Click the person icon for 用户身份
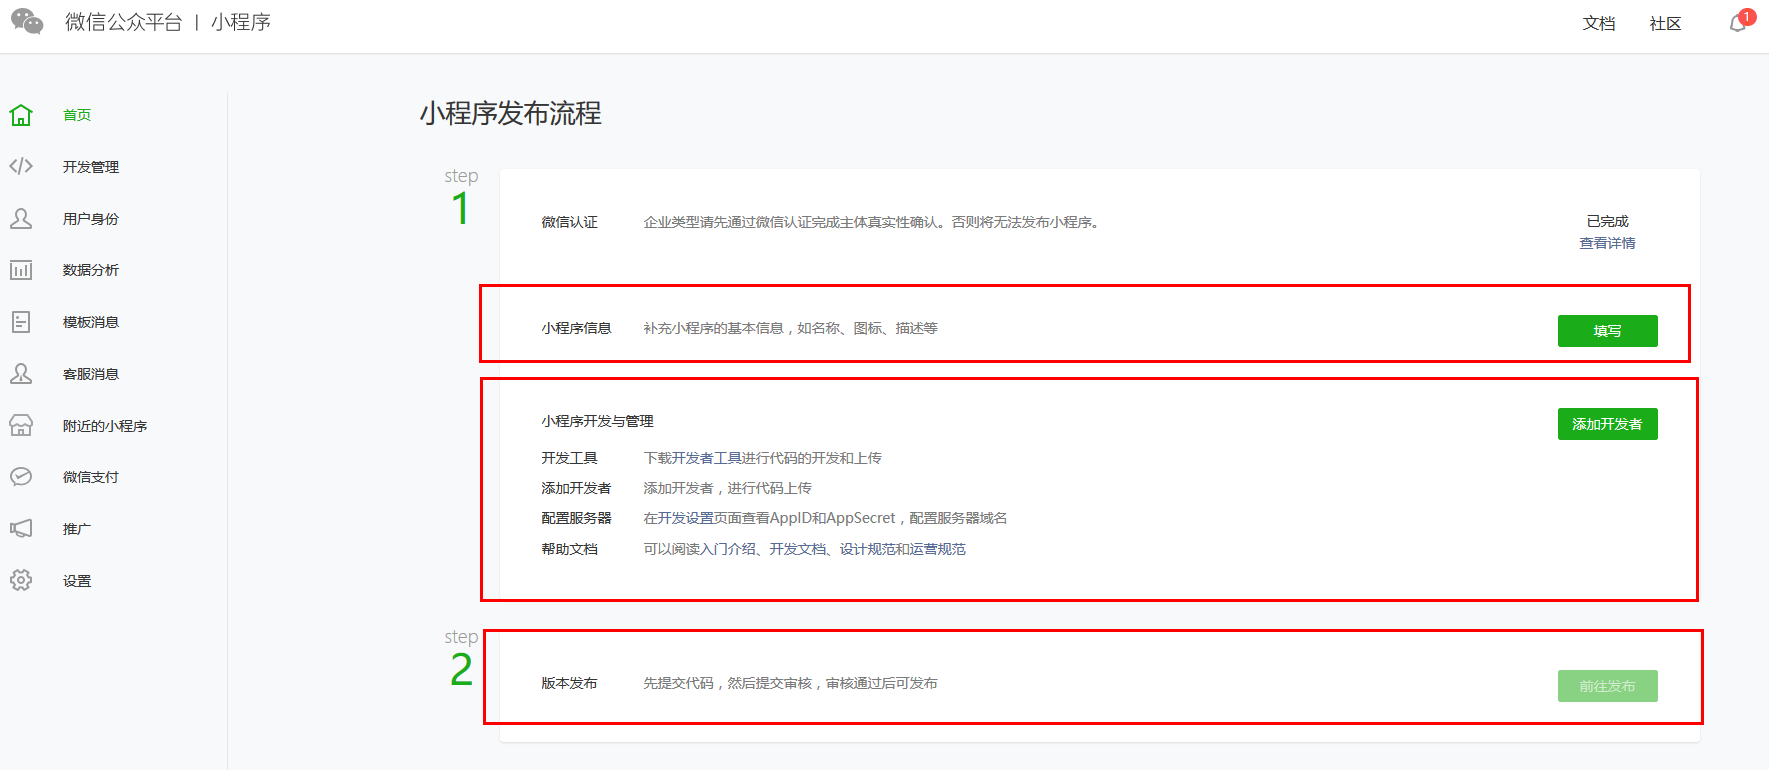Image resolution: width=1769 pixels, height=770 pixels. click(21, 218)
